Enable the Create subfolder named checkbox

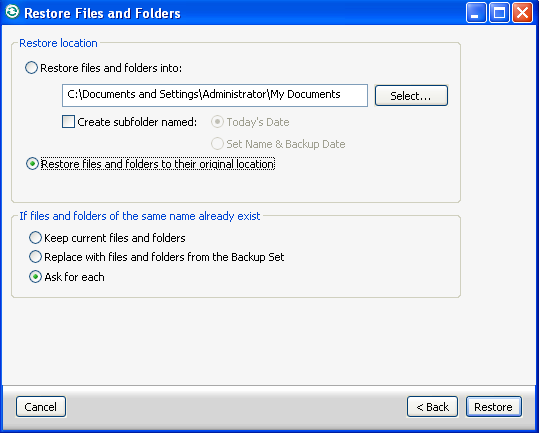point(68,122)
